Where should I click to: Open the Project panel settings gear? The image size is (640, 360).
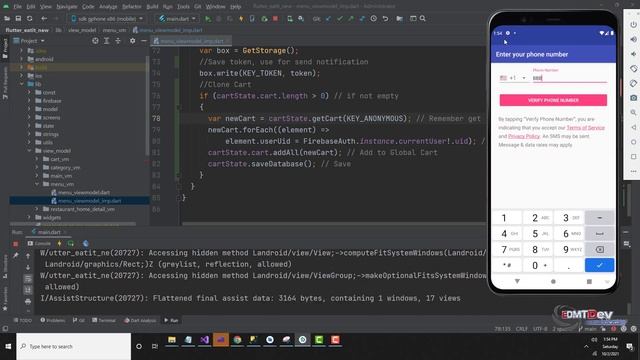(132, 41)
